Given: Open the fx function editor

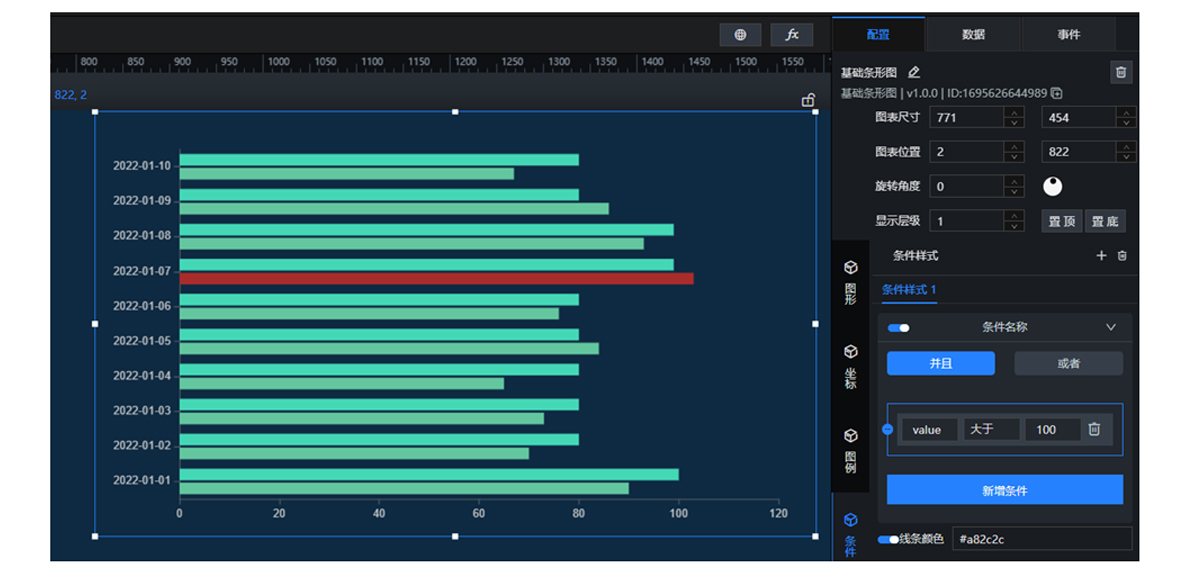Looking at the screenshot, I should [791, 34].
